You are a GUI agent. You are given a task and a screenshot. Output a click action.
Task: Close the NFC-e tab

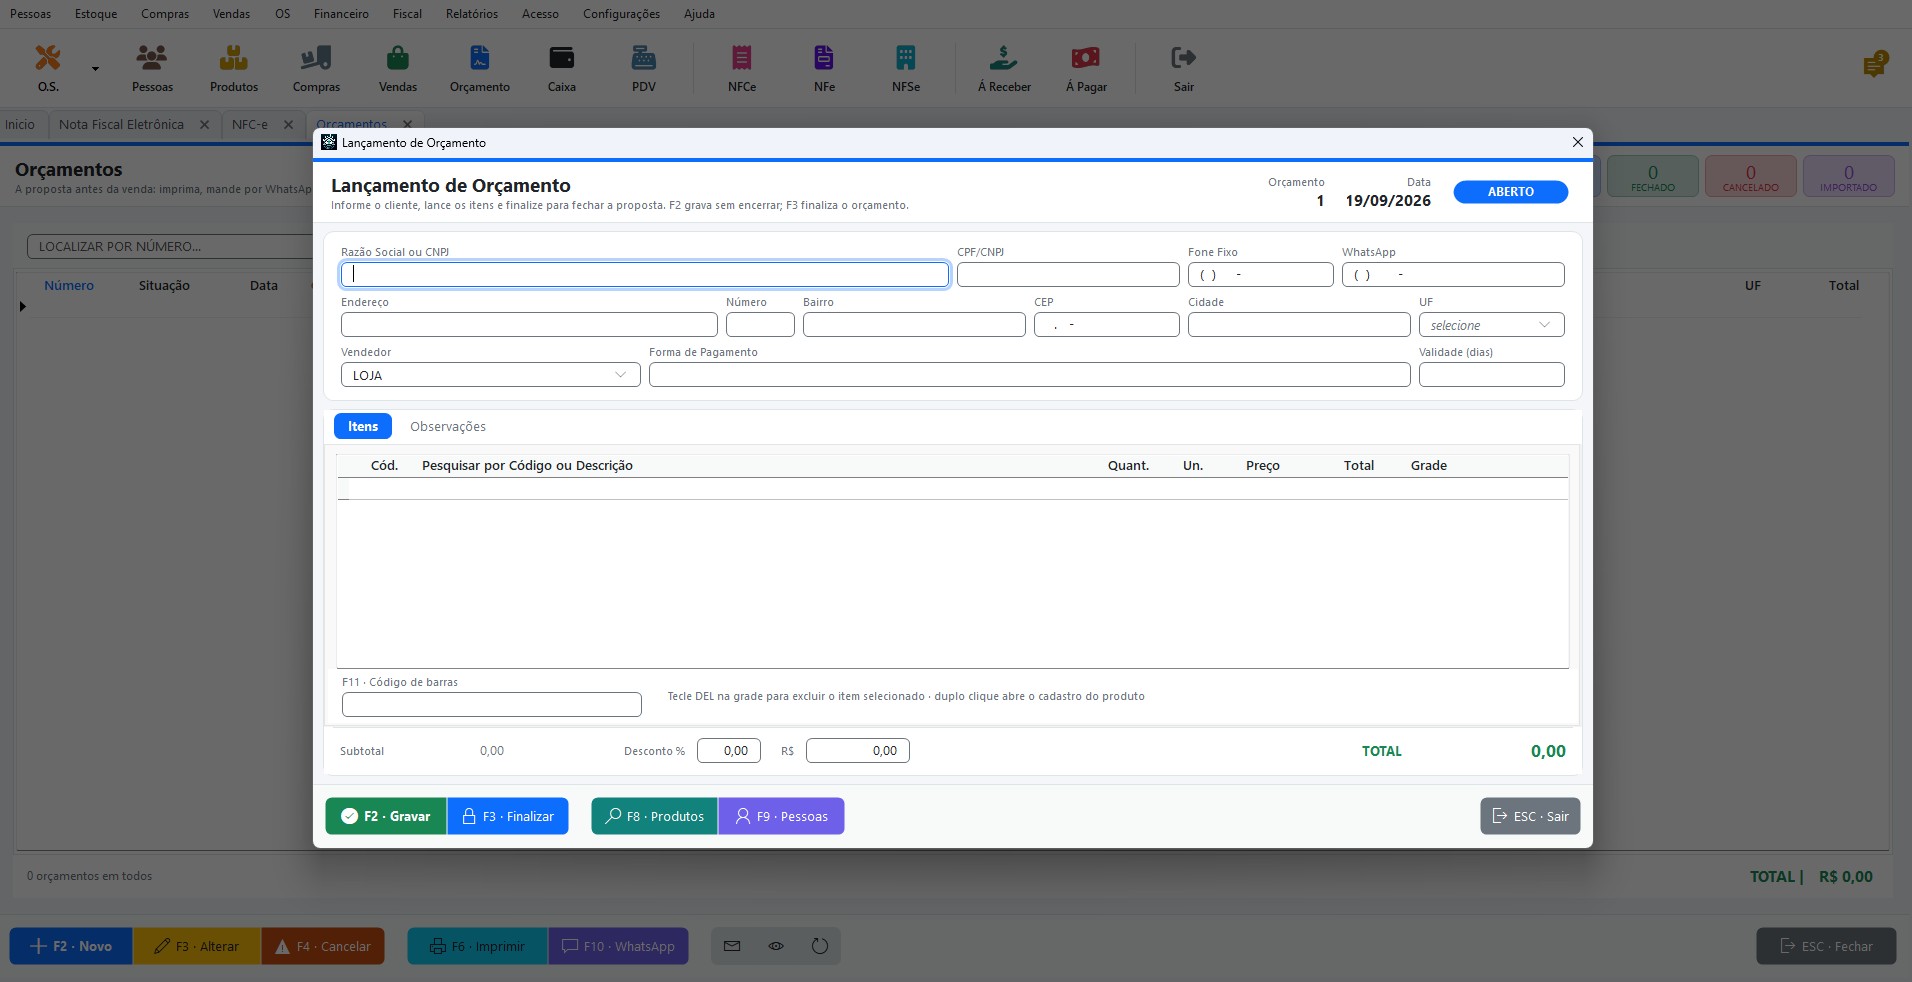pyautogui.click(x=288, y=125)
